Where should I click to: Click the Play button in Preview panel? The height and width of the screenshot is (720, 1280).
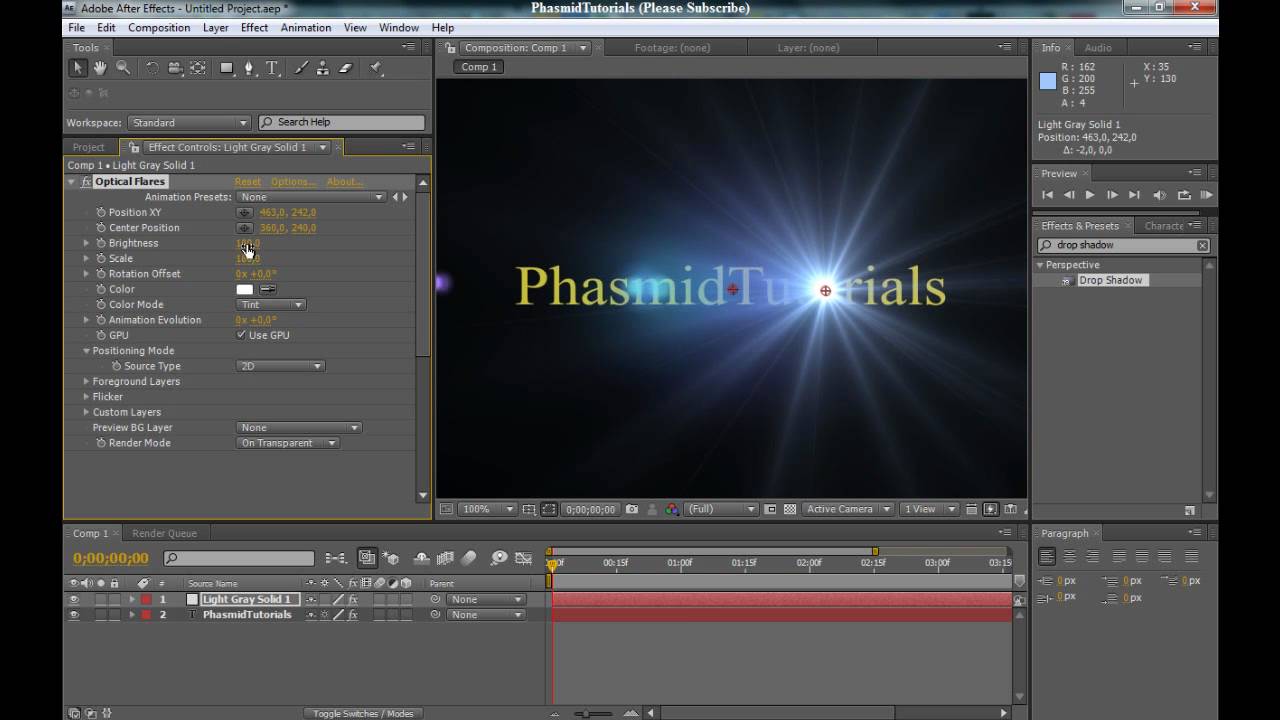tap(1090, 195)
